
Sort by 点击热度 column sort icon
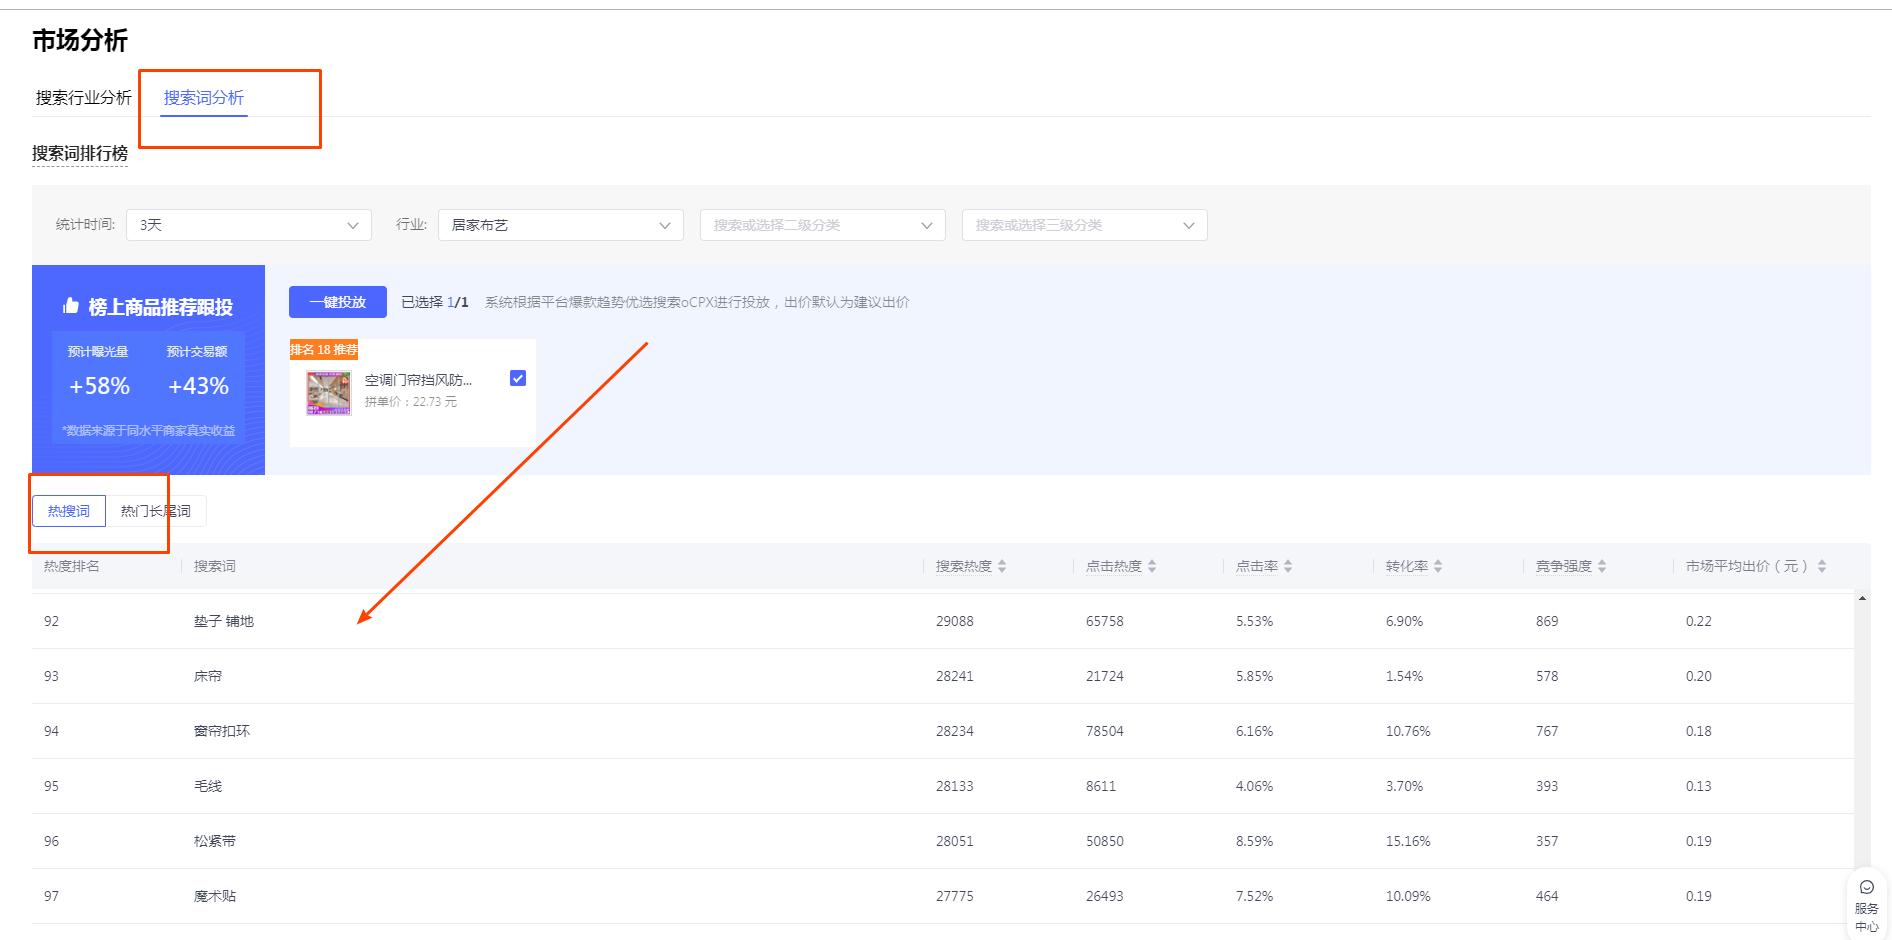click(x=1152, y=566)
